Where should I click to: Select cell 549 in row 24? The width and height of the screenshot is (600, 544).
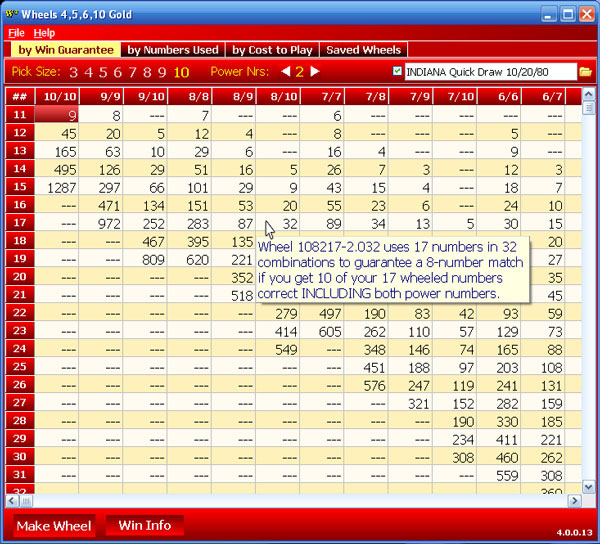278,350
